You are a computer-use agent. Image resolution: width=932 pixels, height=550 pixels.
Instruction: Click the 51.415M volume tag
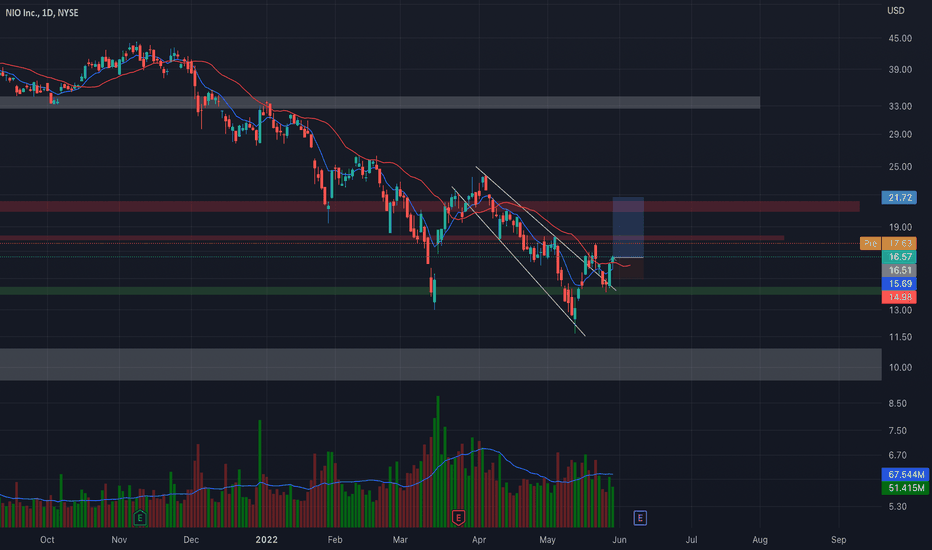click(x=905, y=488)
